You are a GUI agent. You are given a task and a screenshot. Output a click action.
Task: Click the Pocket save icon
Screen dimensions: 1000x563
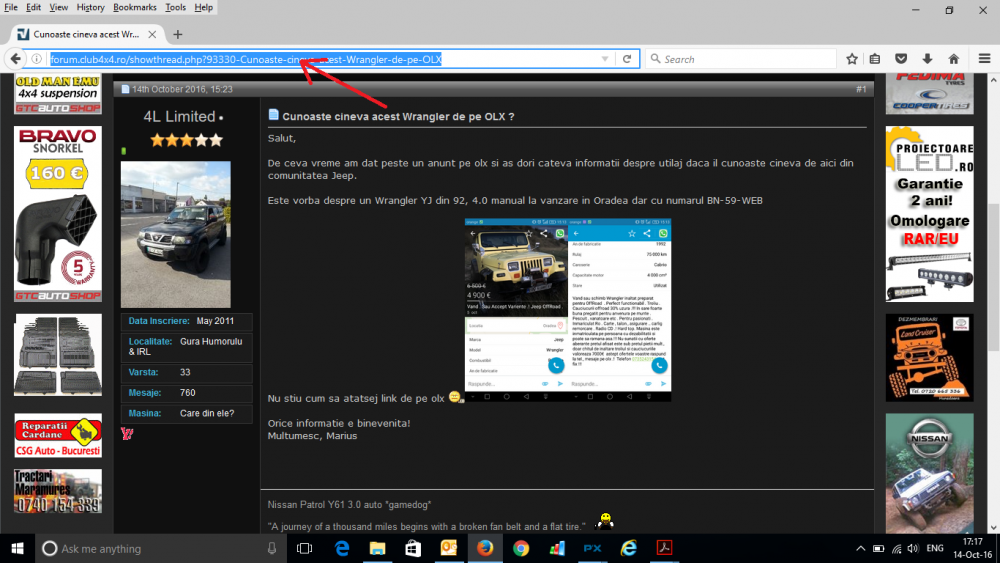point(901,59)
